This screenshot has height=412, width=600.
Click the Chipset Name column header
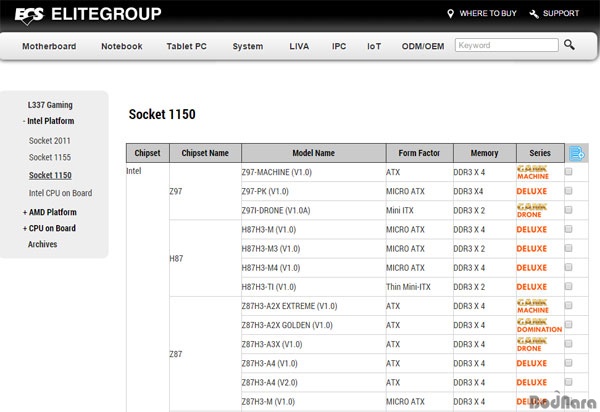click(x=205, y=153)
